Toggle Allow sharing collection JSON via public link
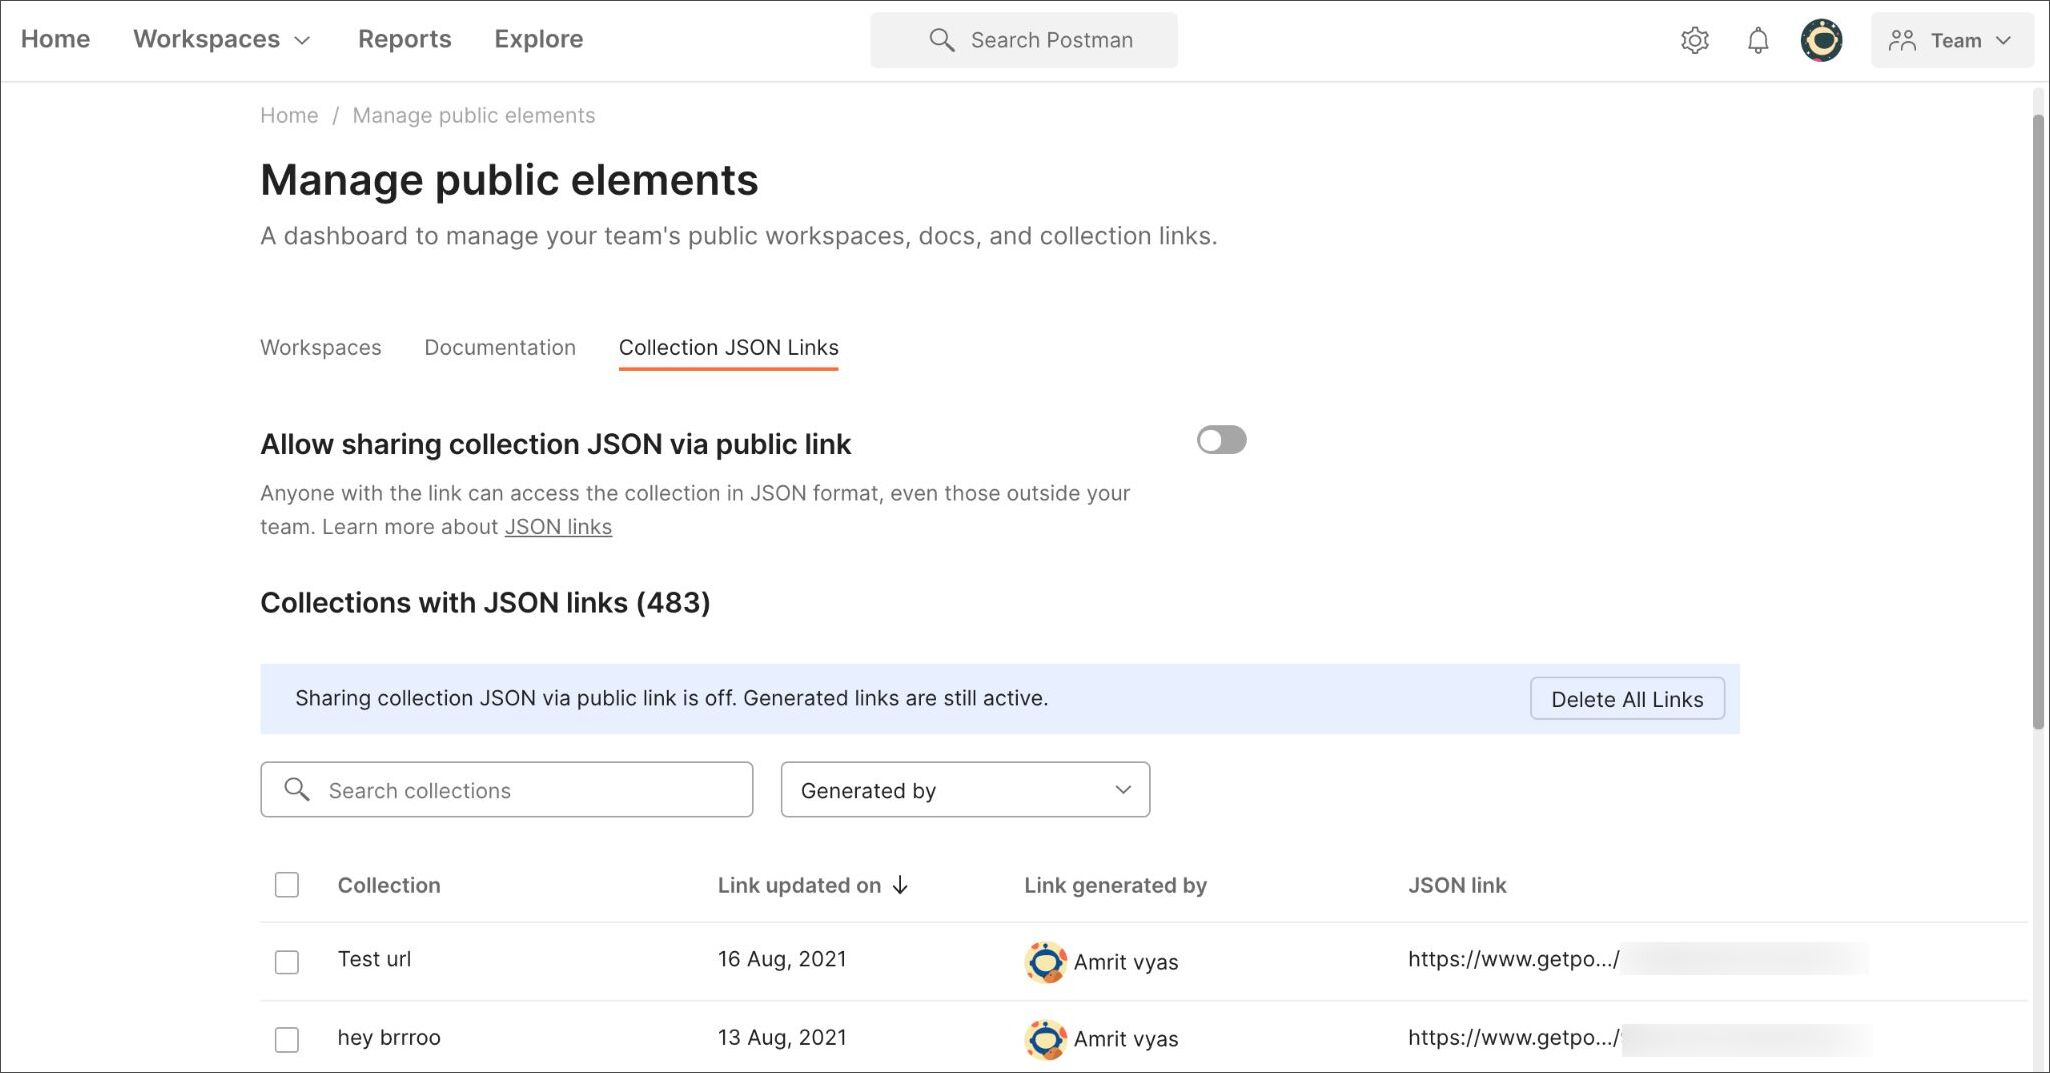Image resolution: width=2050 pixels, height=1073 pixels. [x=1221, y=440]
